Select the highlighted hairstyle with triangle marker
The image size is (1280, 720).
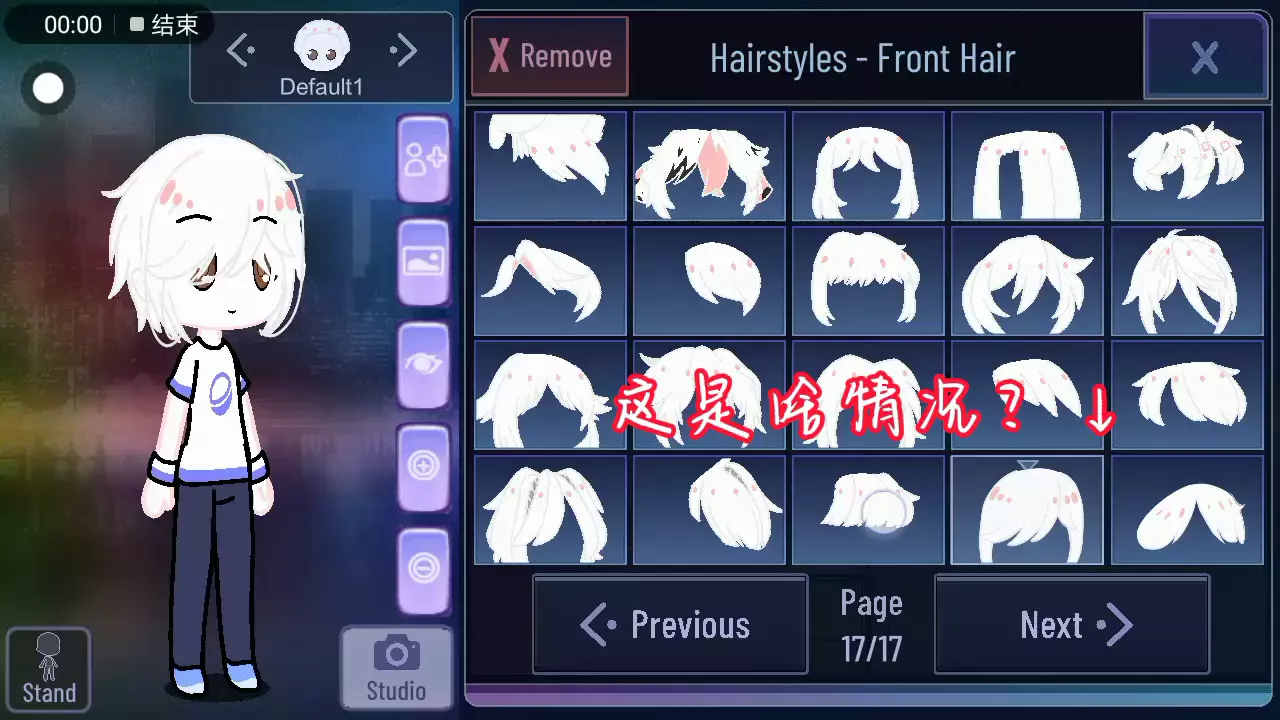(x=1027, y=510)
